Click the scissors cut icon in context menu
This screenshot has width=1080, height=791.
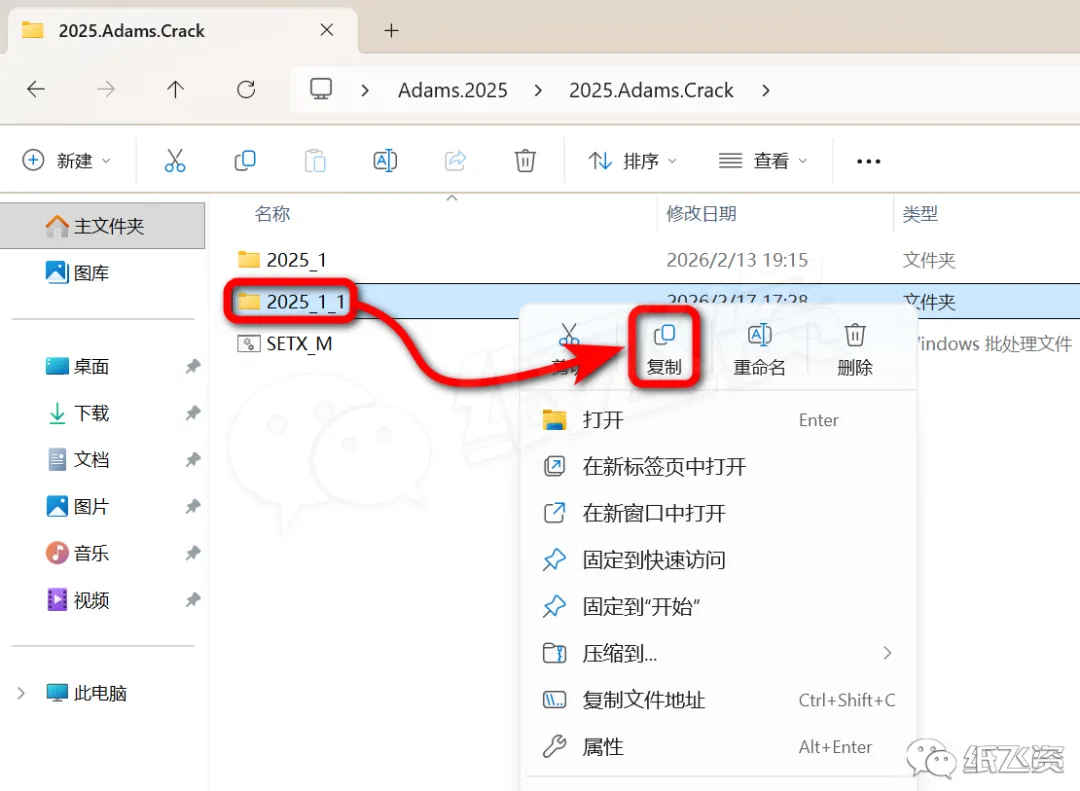pyautogui.click(x=569, y=336)
